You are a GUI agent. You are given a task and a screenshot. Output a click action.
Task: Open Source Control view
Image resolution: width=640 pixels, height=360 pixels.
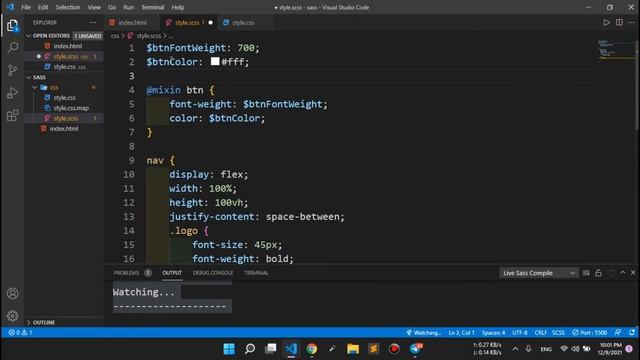point(13,70)
